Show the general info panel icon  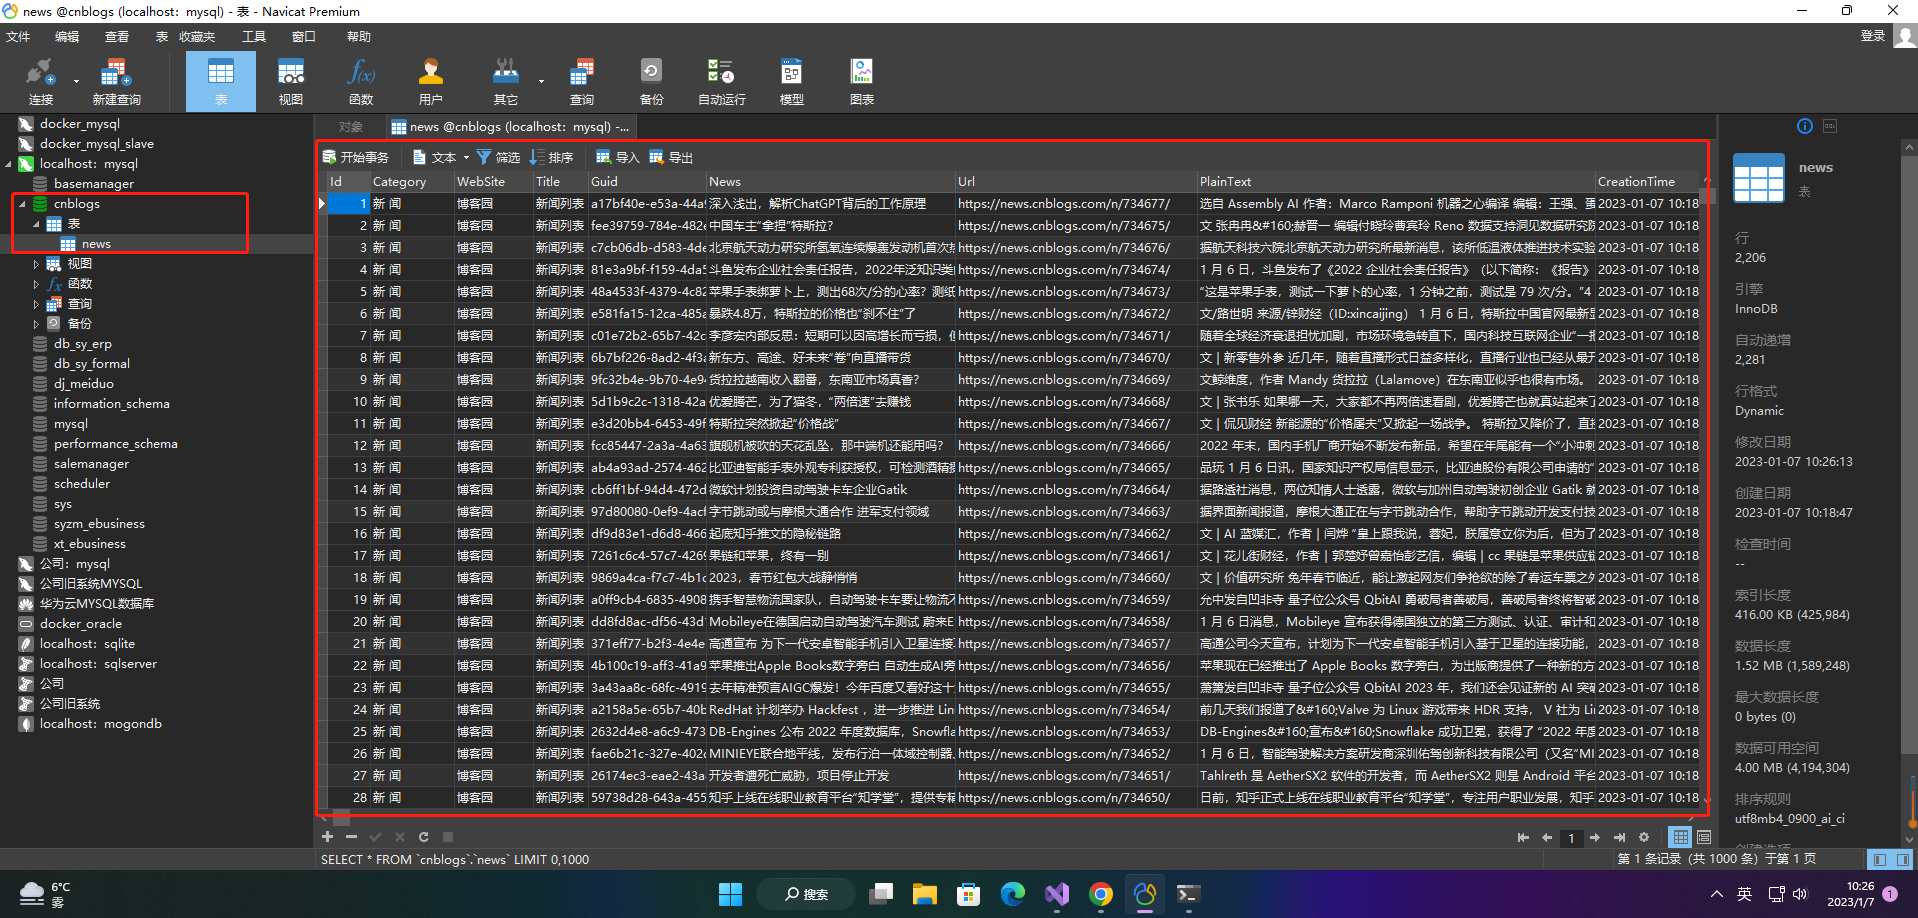(x=1805, y=126)
